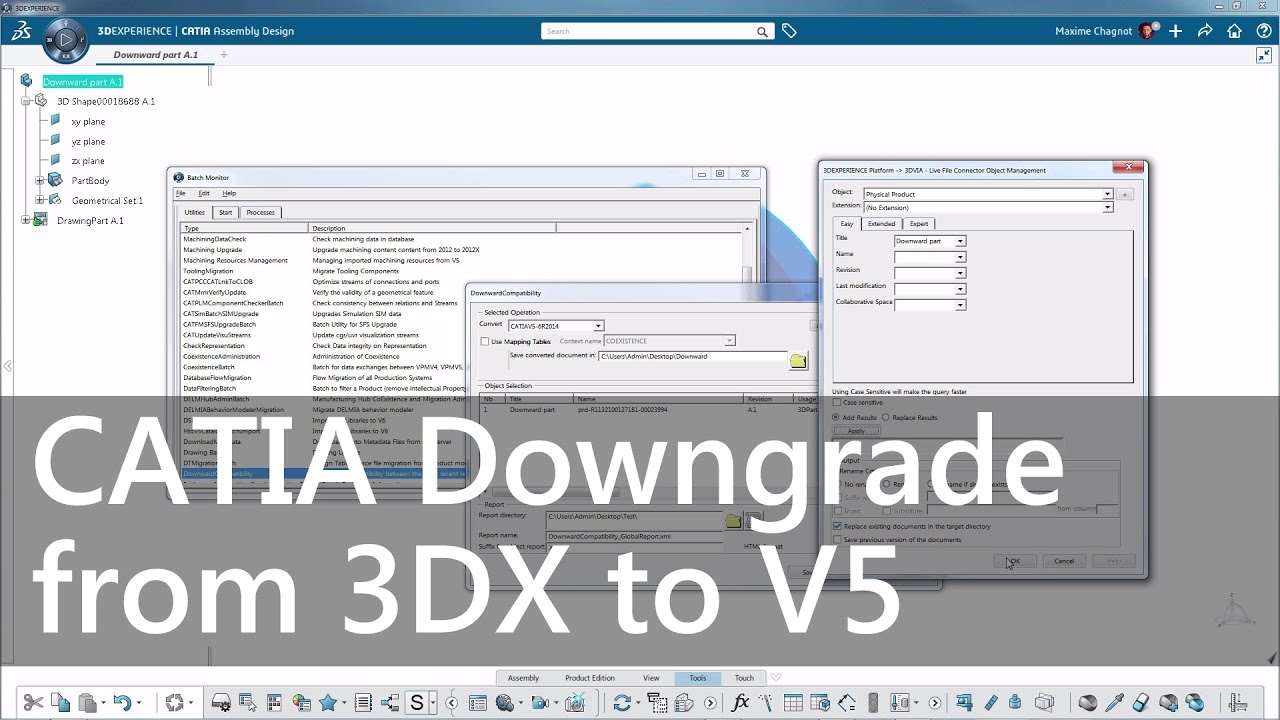Click the OK button in Object Management dialog
Image resolution: width=1280 pixels, height=720 pixels.
point(1014,561)
